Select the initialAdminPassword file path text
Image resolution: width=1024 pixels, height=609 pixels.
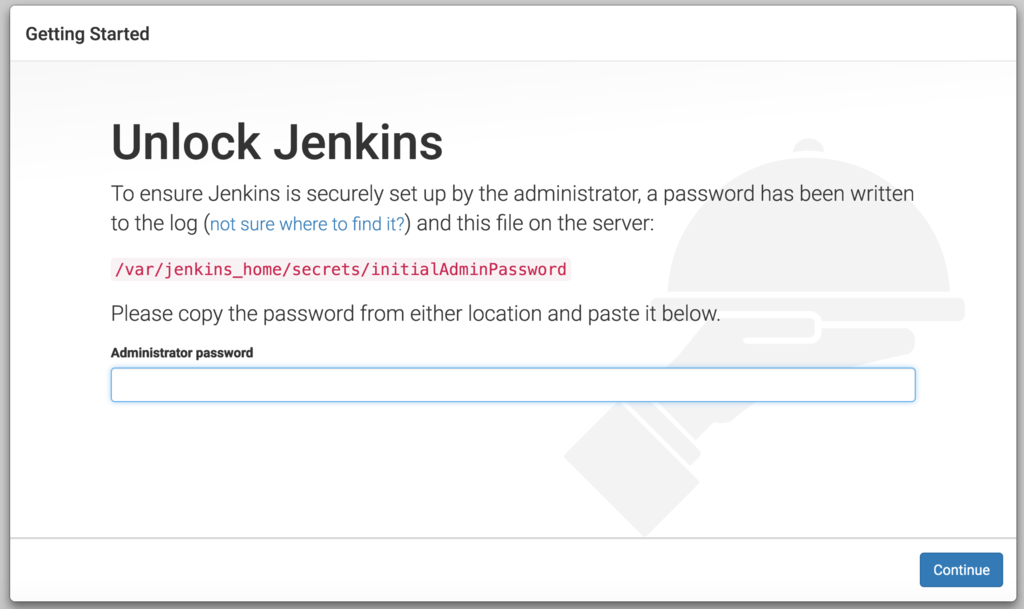coord(340,269)
